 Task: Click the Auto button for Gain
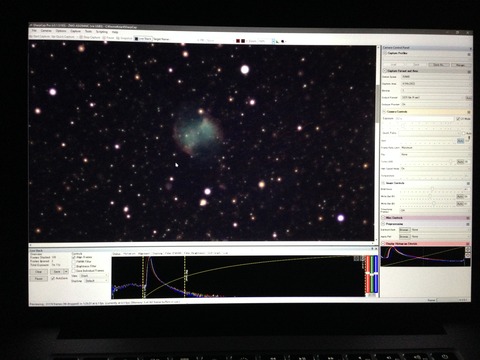(x=460, y=141)
